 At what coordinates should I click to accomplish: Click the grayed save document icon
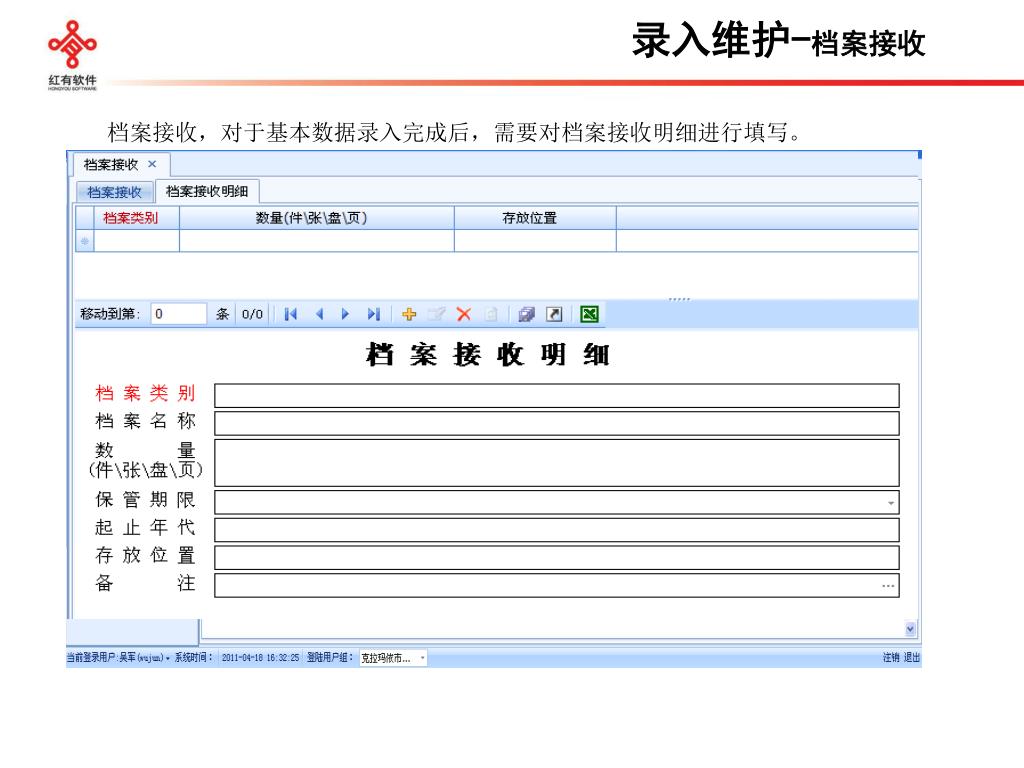pyautogui.click(x=491, y=314)
